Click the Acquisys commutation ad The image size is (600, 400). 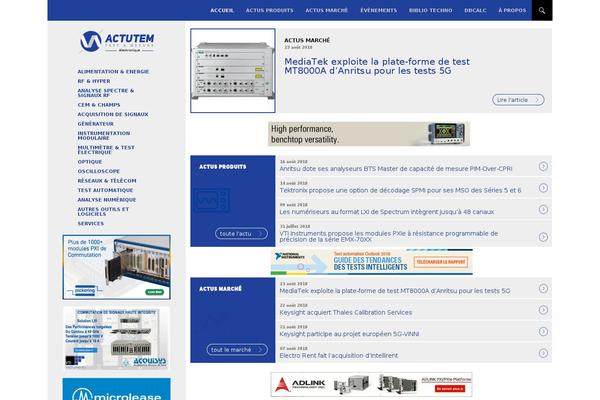(116, 338)
